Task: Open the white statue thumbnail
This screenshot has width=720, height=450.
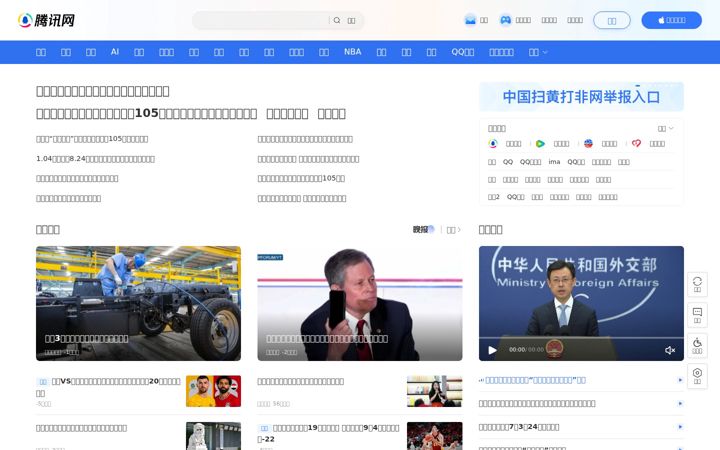Action: (x=214, y=436)
